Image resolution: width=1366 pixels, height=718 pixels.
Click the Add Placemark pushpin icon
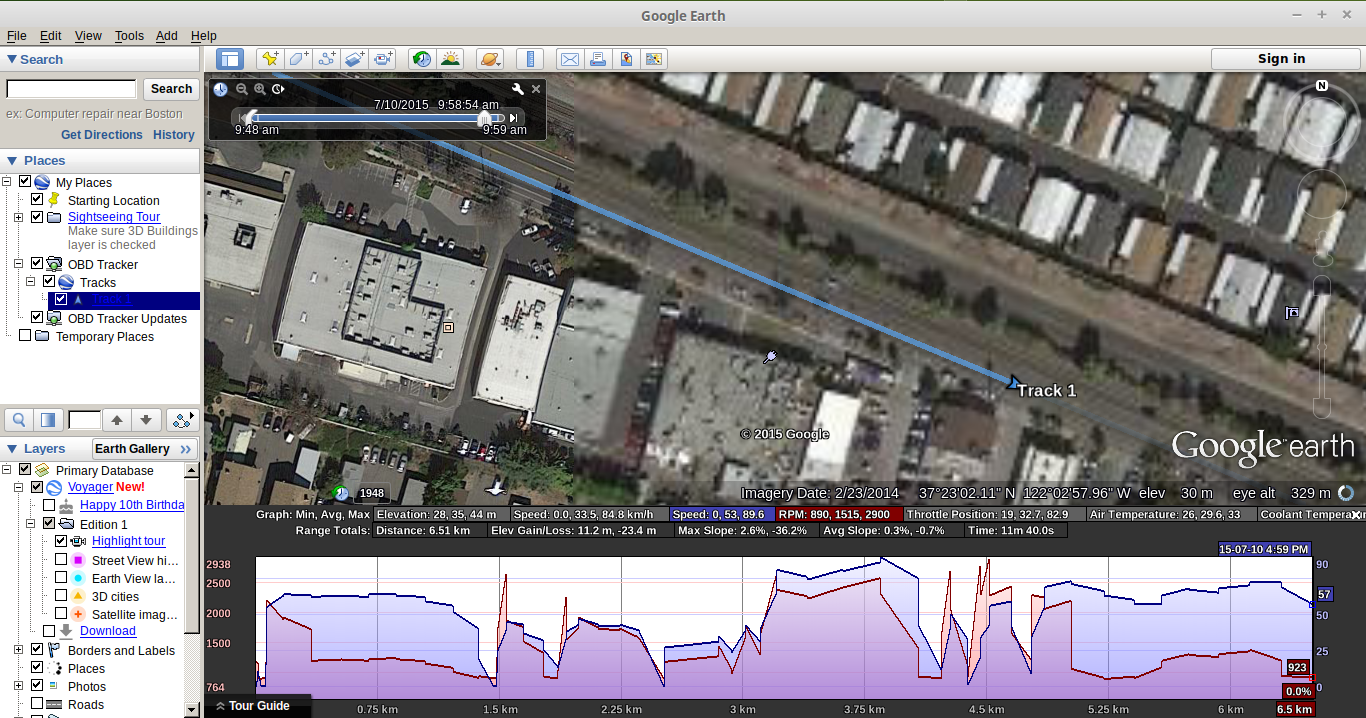[269, 59]
